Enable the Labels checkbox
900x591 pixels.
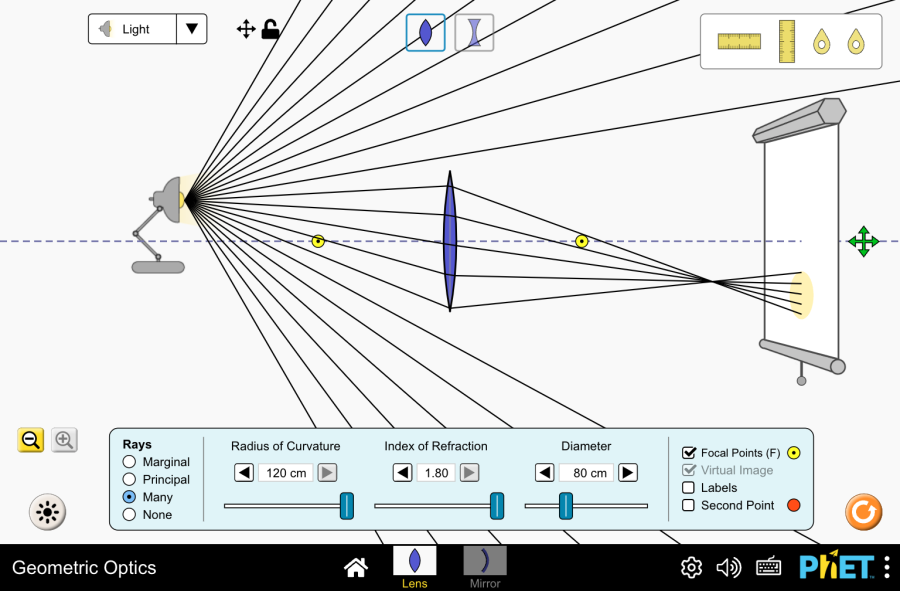[688, 488]
